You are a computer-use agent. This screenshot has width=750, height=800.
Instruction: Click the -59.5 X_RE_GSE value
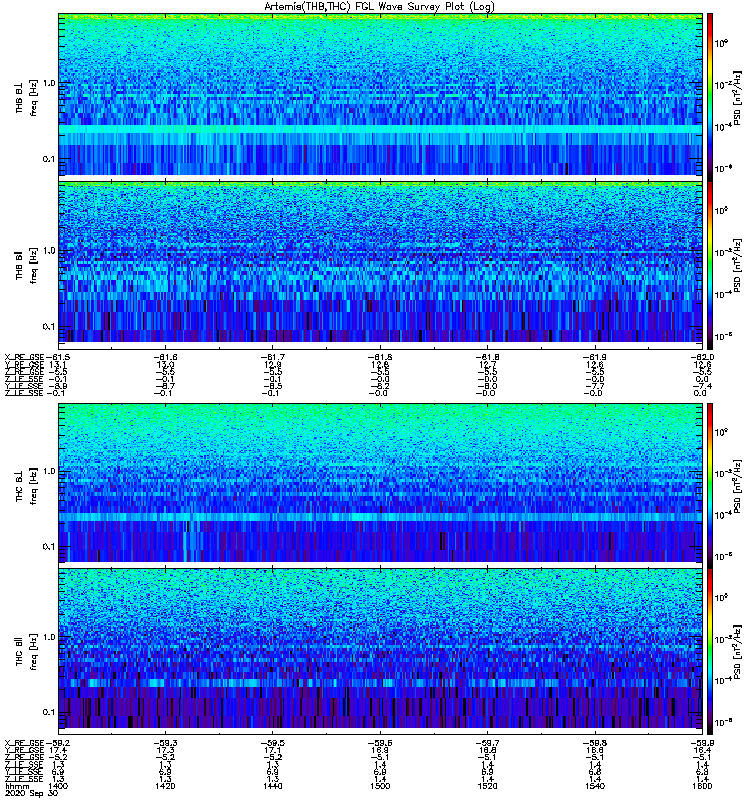pyautogui.click(x=273, y=743)
